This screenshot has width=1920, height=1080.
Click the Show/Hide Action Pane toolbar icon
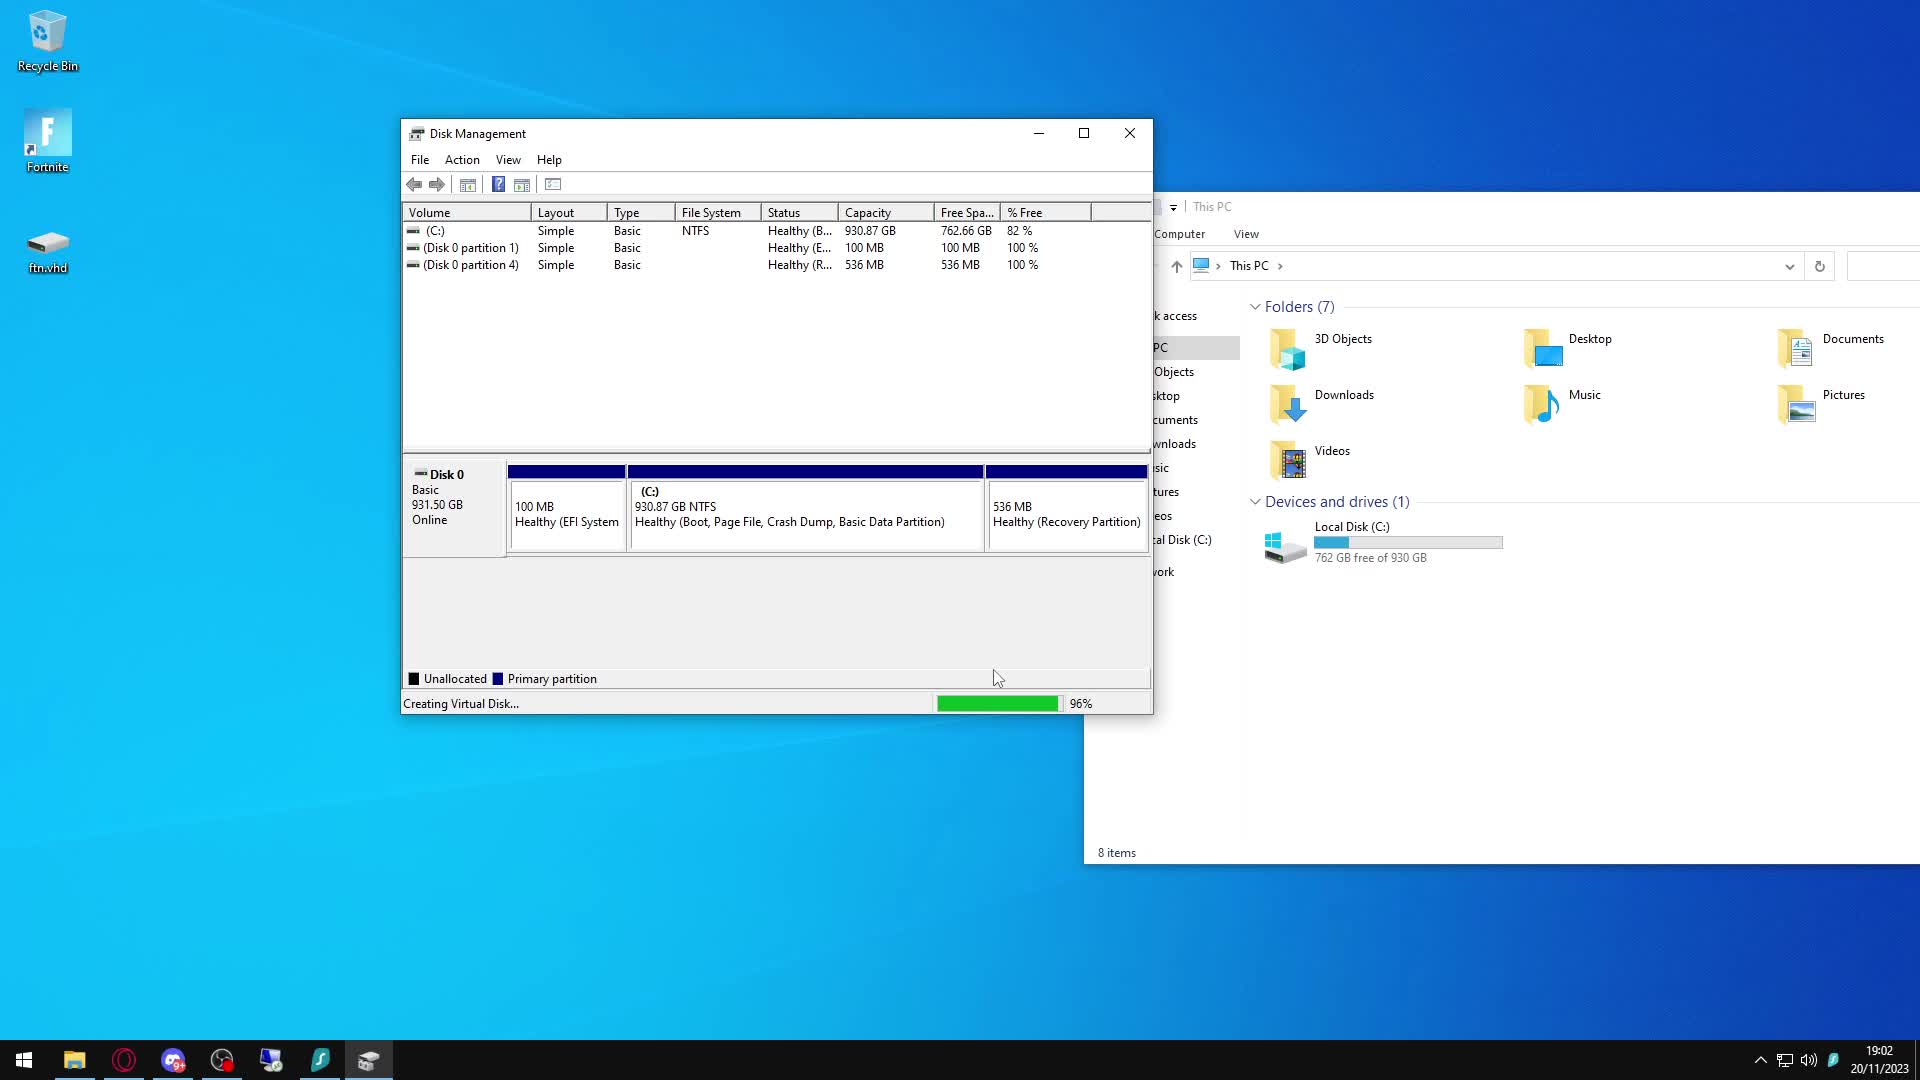pos(522,184)
